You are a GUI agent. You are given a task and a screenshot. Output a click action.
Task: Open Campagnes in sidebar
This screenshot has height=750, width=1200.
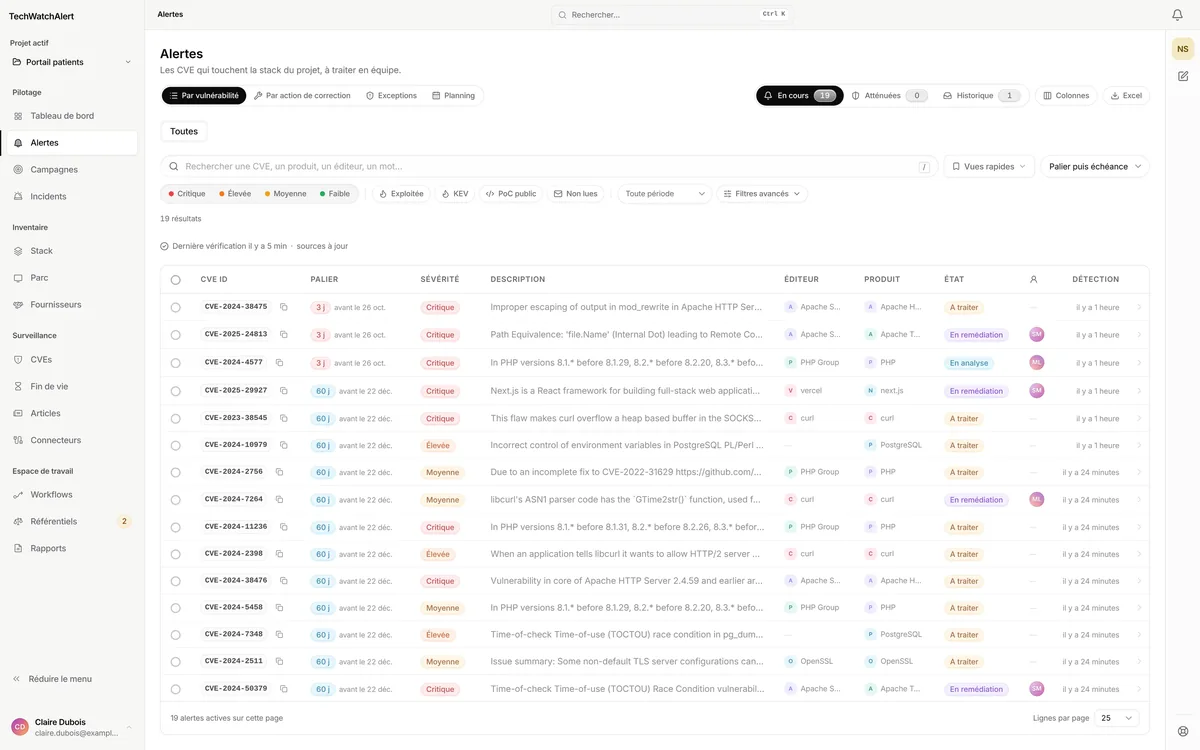[x=70, y=169]
